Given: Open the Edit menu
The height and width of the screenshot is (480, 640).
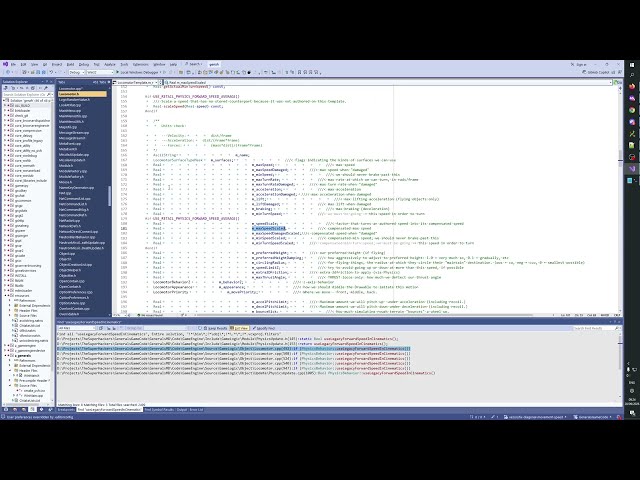Looking at the screenshot, I should point(24,64).
